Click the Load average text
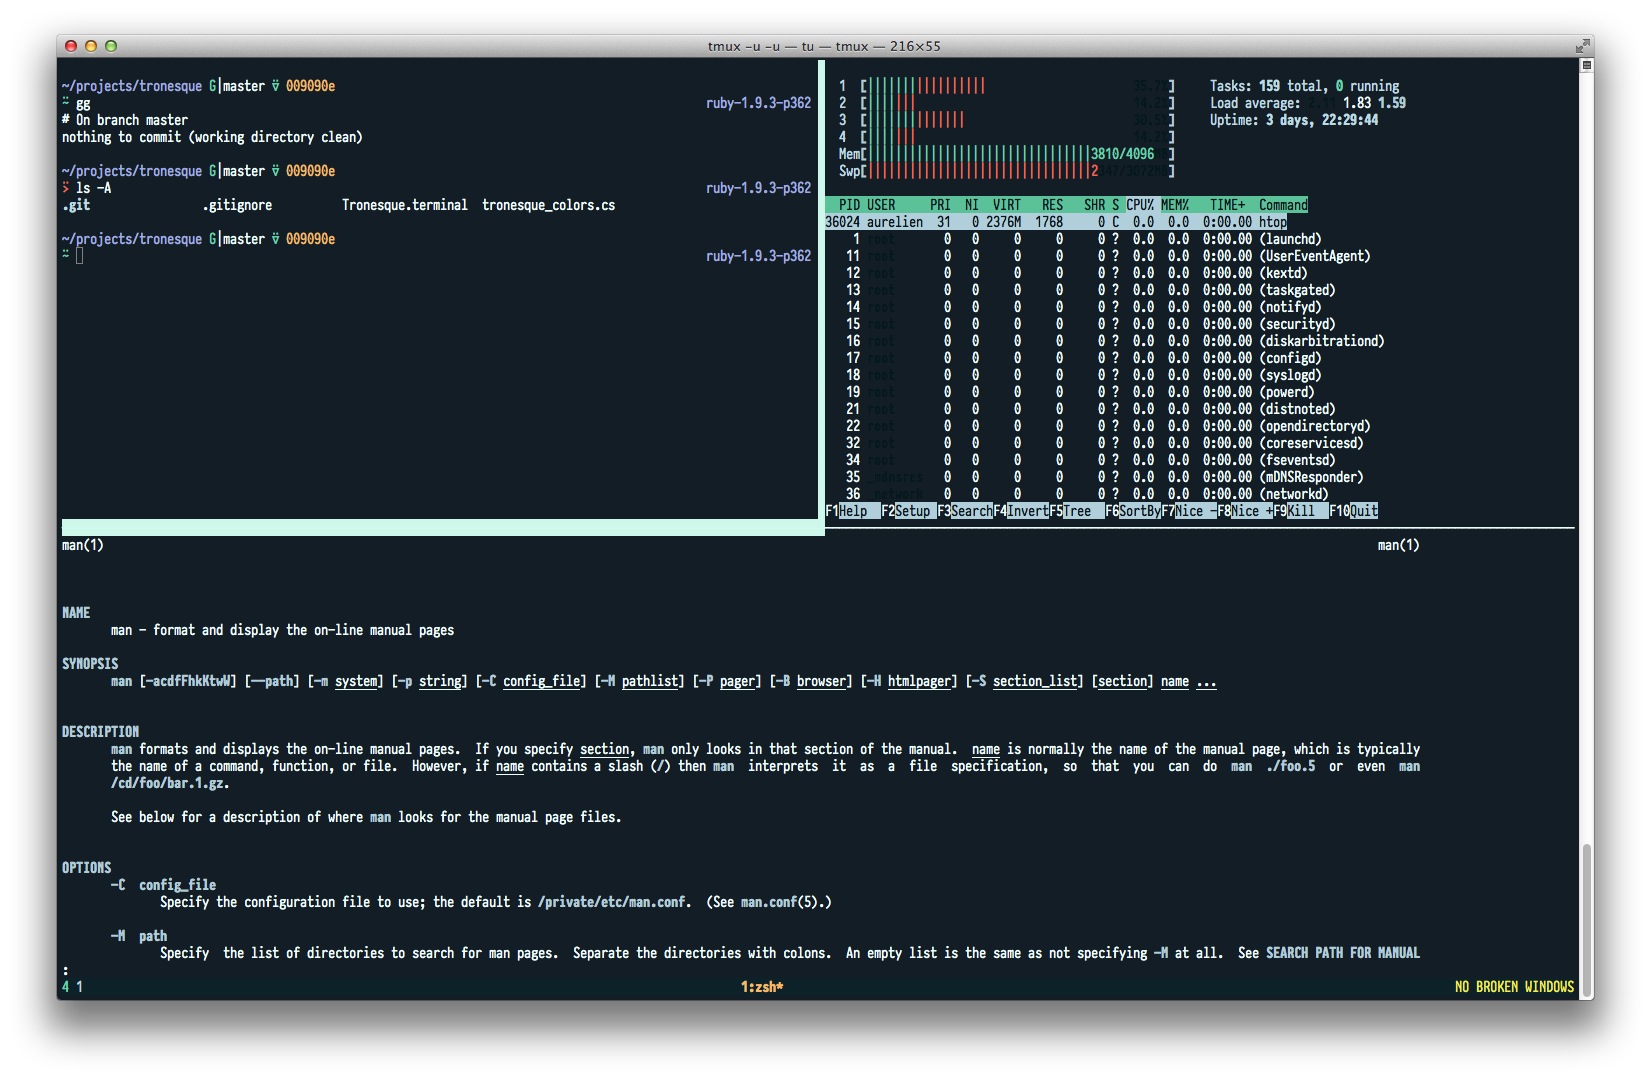 click(1307, 103)
